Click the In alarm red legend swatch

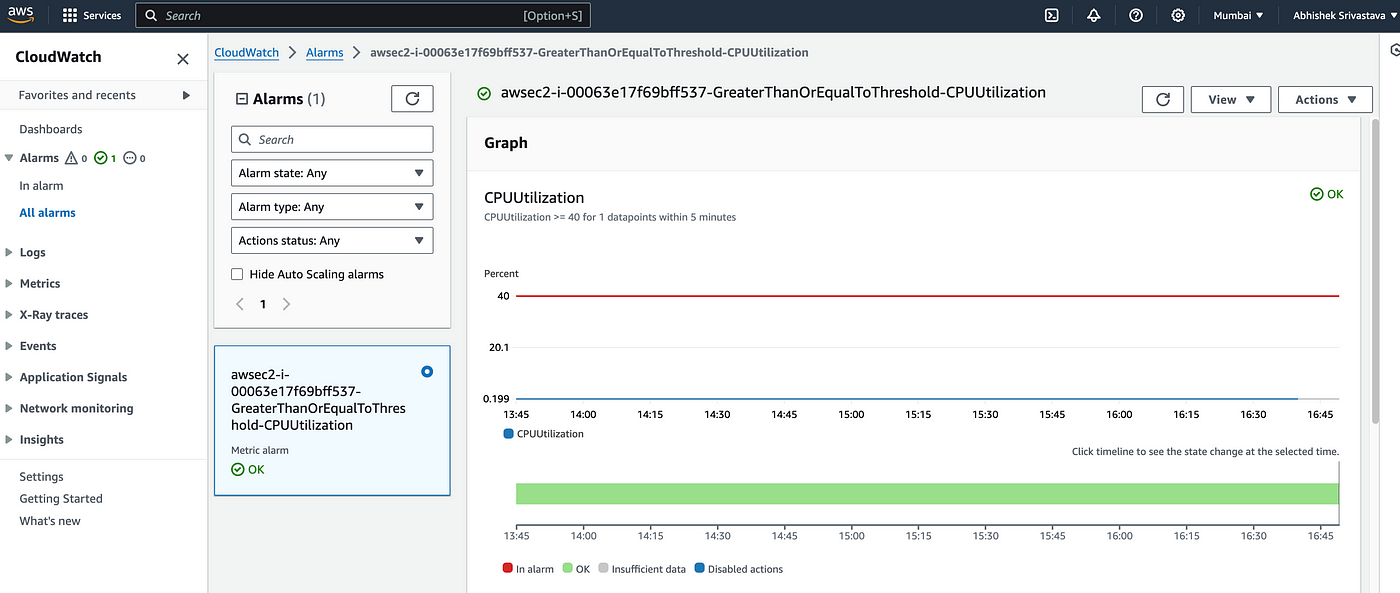tap(507, 569)
